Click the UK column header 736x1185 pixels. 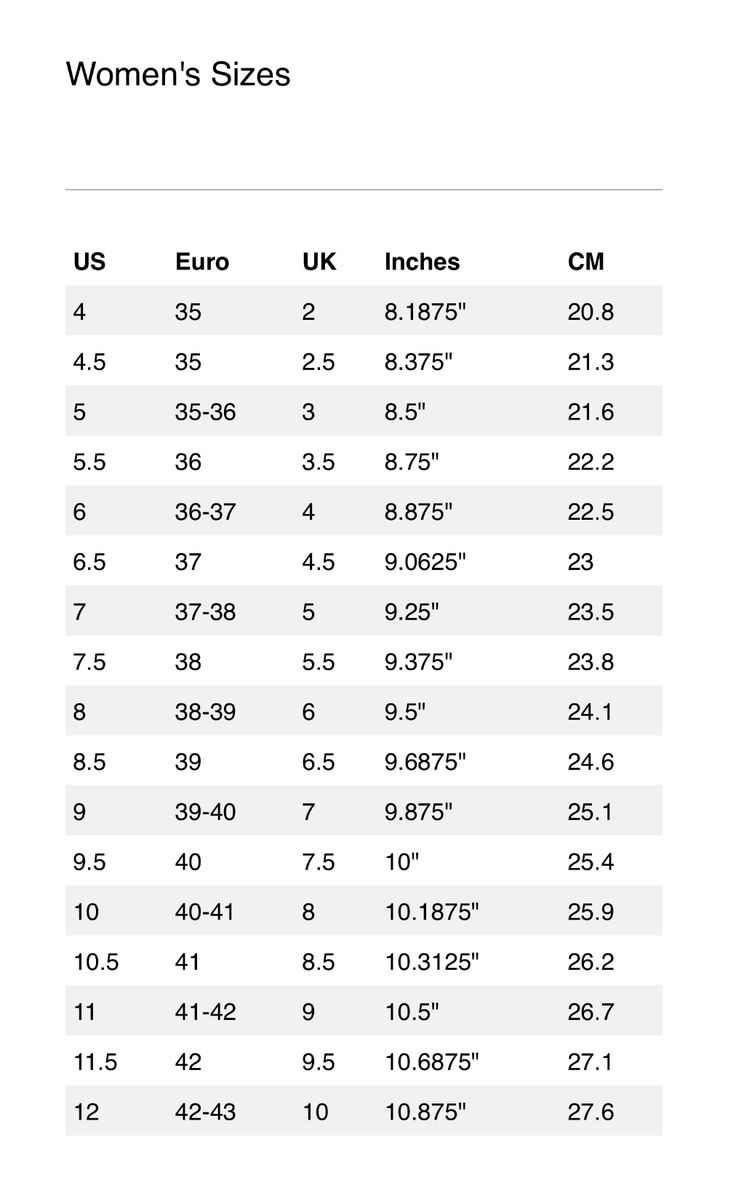click(319, 262)
